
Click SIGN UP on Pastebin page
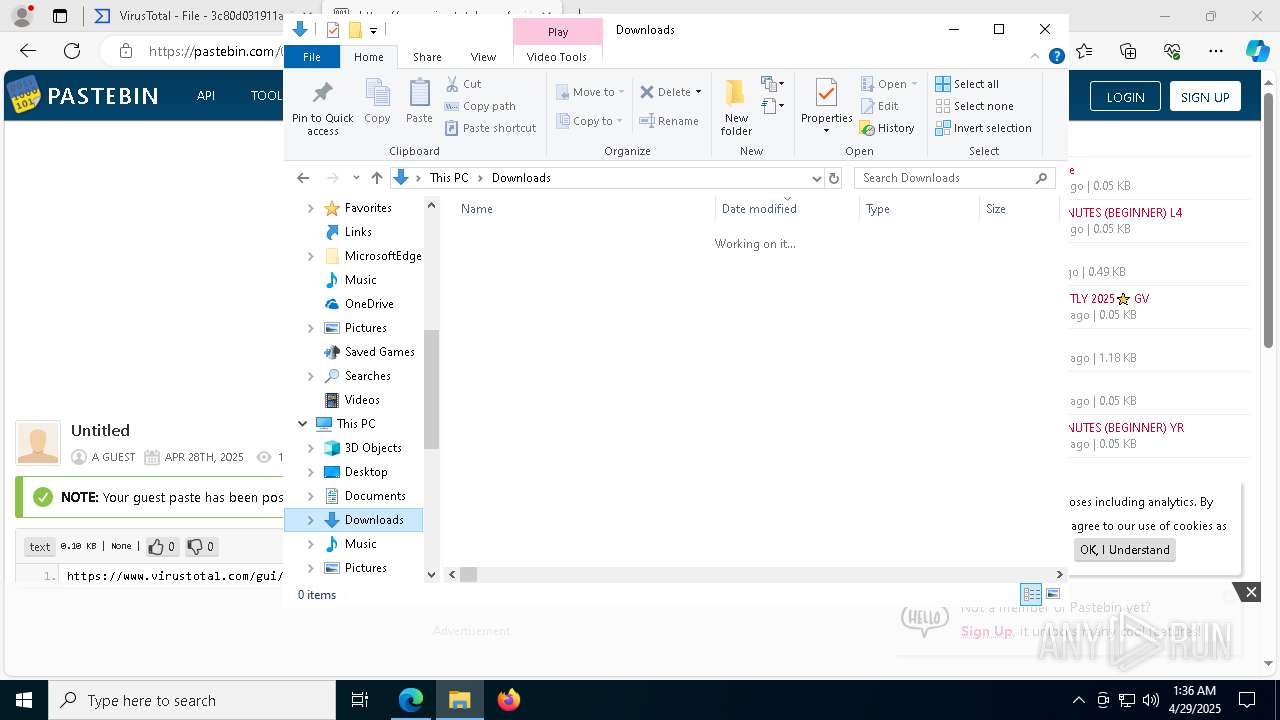[1205, 97]
